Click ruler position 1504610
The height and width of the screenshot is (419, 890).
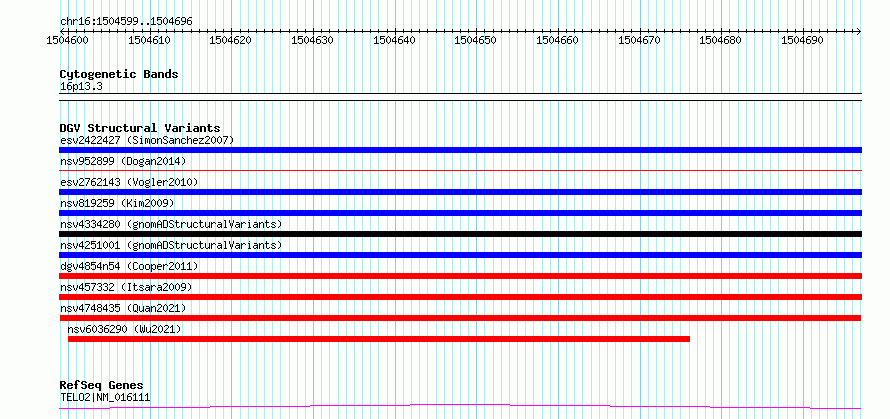[150, 40]
